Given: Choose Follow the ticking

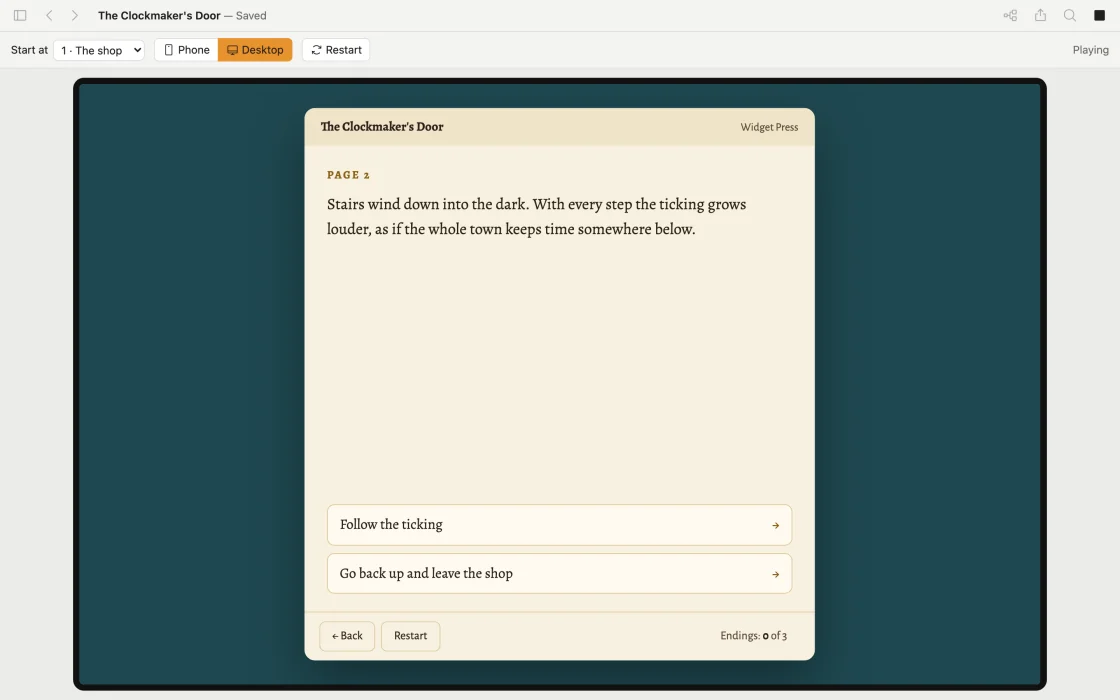Looking at the screenshot, I should [x=559, y=525].
